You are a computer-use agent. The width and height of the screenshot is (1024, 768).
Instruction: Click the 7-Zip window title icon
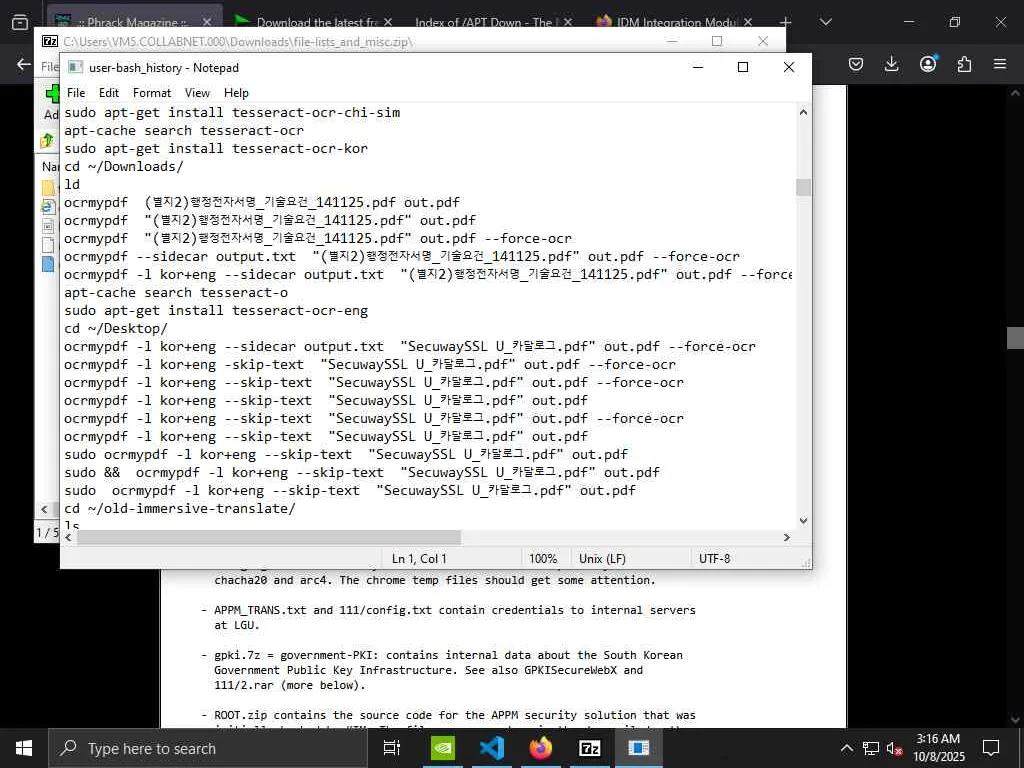pyautogui.click(x=50, y=41)
